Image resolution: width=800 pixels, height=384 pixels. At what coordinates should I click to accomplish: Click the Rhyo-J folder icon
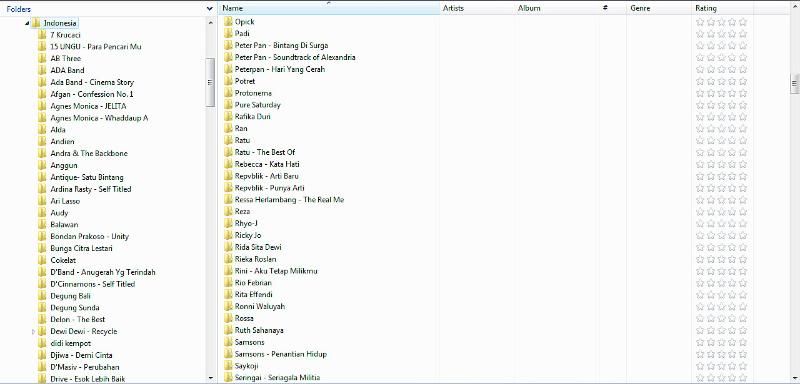click(x=228, y=223)
